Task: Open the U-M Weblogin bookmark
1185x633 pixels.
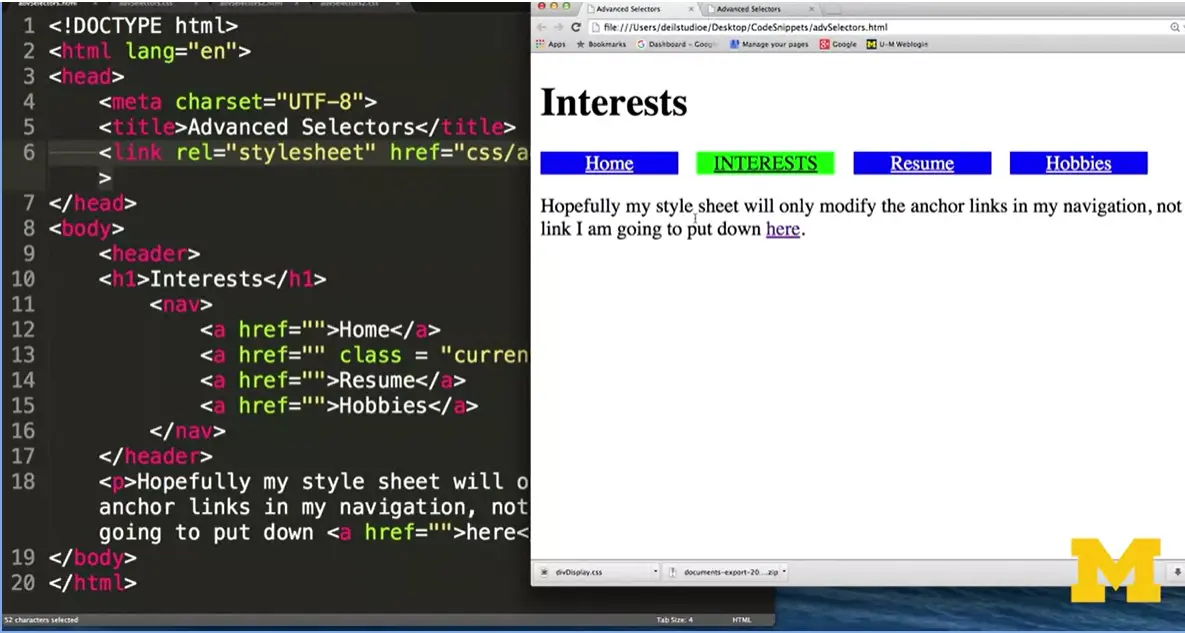Action: [x=897, y=44]
